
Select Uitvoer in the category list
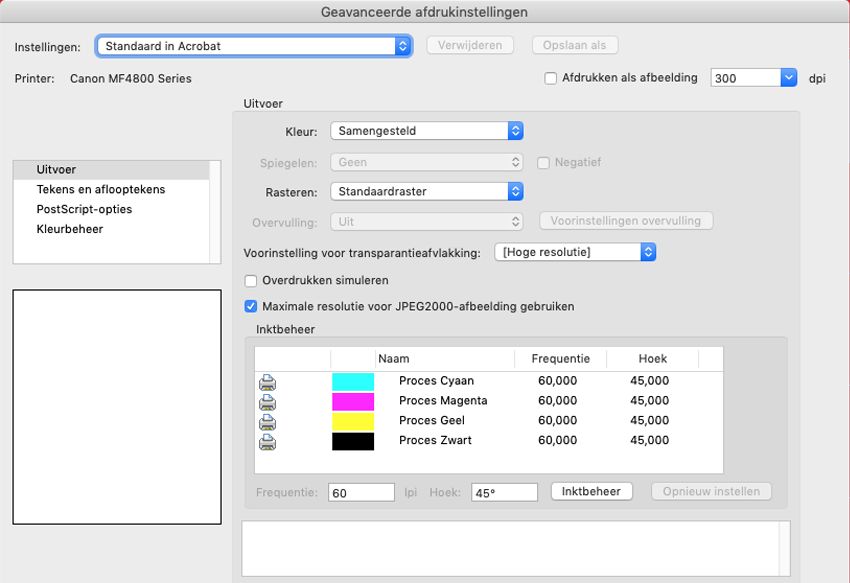[x=111, y=170]
